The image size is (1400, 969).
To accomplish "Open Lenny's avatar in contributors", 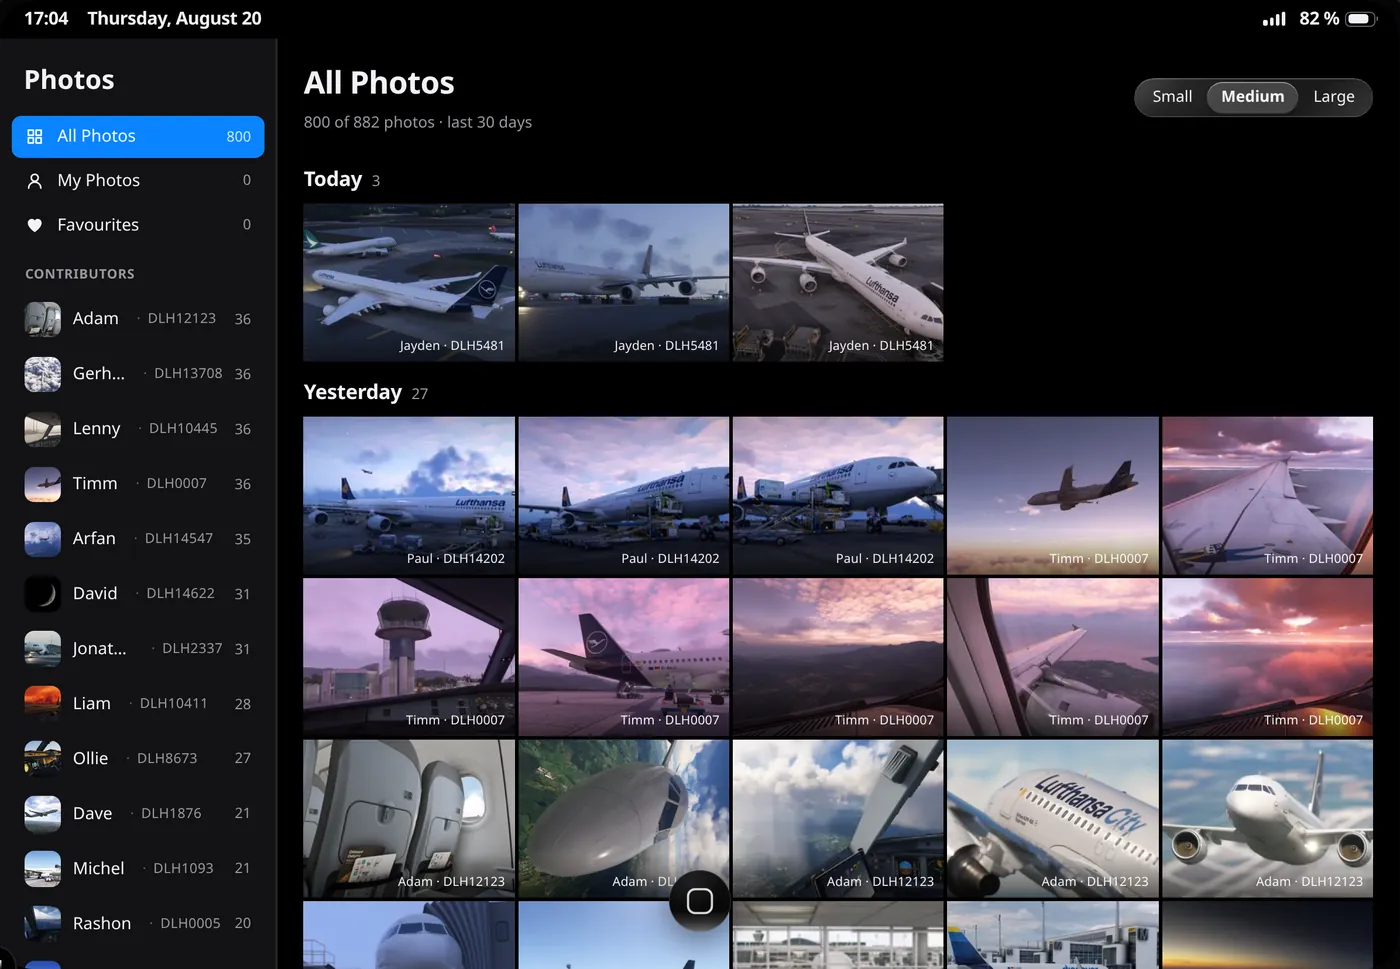I will [x=43, y=429].
